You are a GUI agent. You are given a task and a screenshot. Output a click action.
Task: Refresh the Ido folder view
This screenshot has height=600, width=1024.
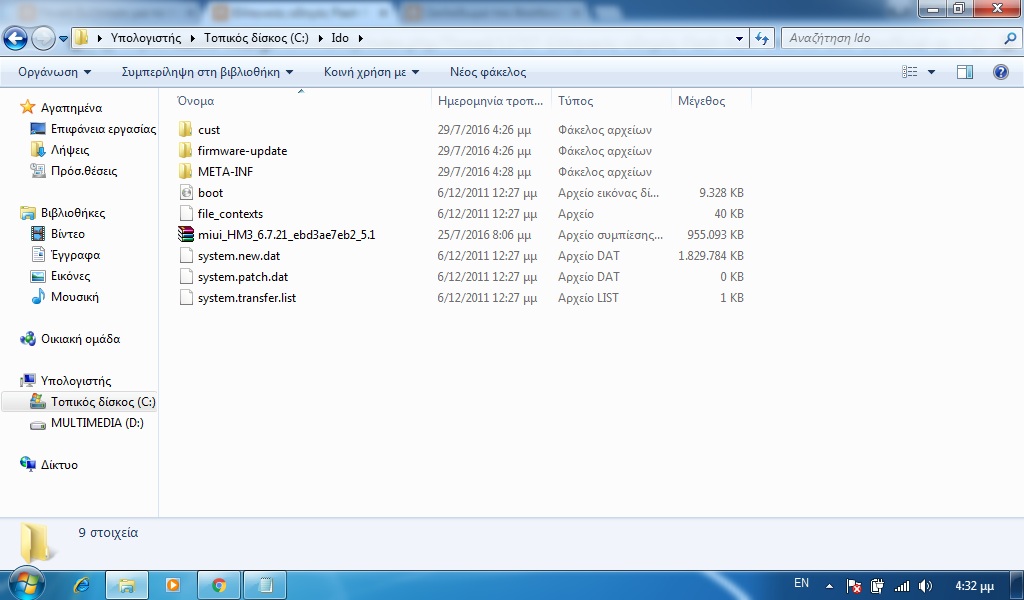point(762,39)
